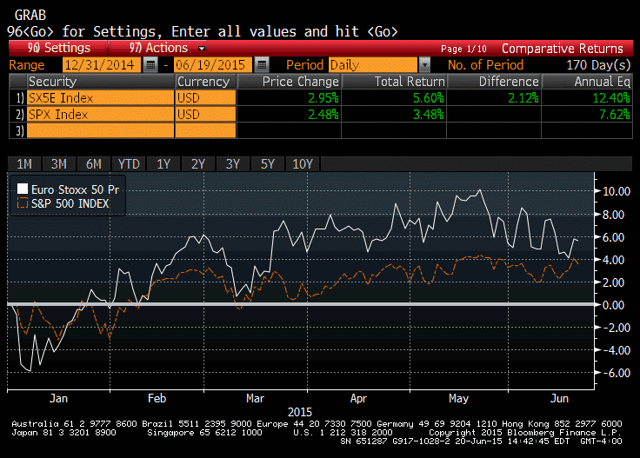The width and height of the screenshot is (640, 458).
Task: Edit the USD currency field for SX5E Index
Action: (206, 98)
